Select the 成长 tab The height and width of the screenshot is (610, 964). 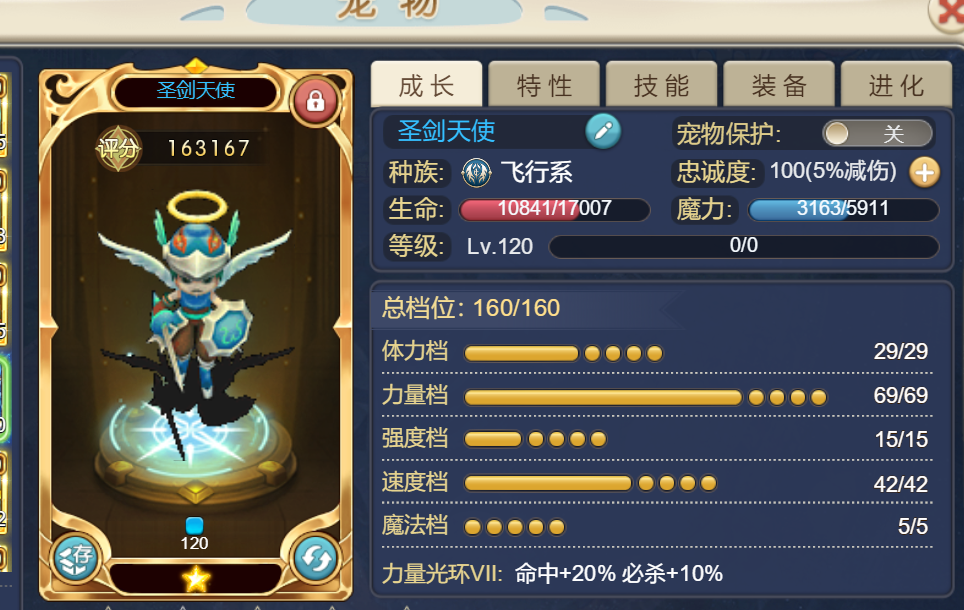tap(427, 85)
